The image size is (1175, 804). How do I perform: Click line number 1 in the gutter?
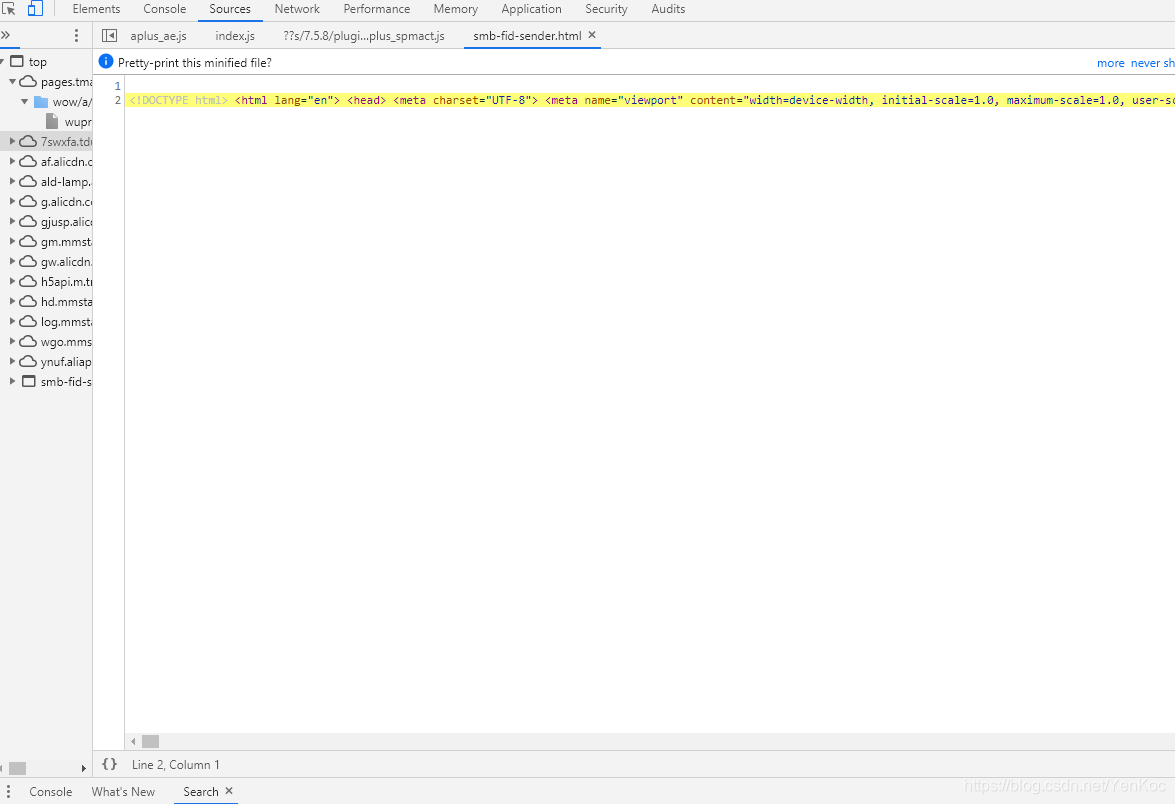118,86
